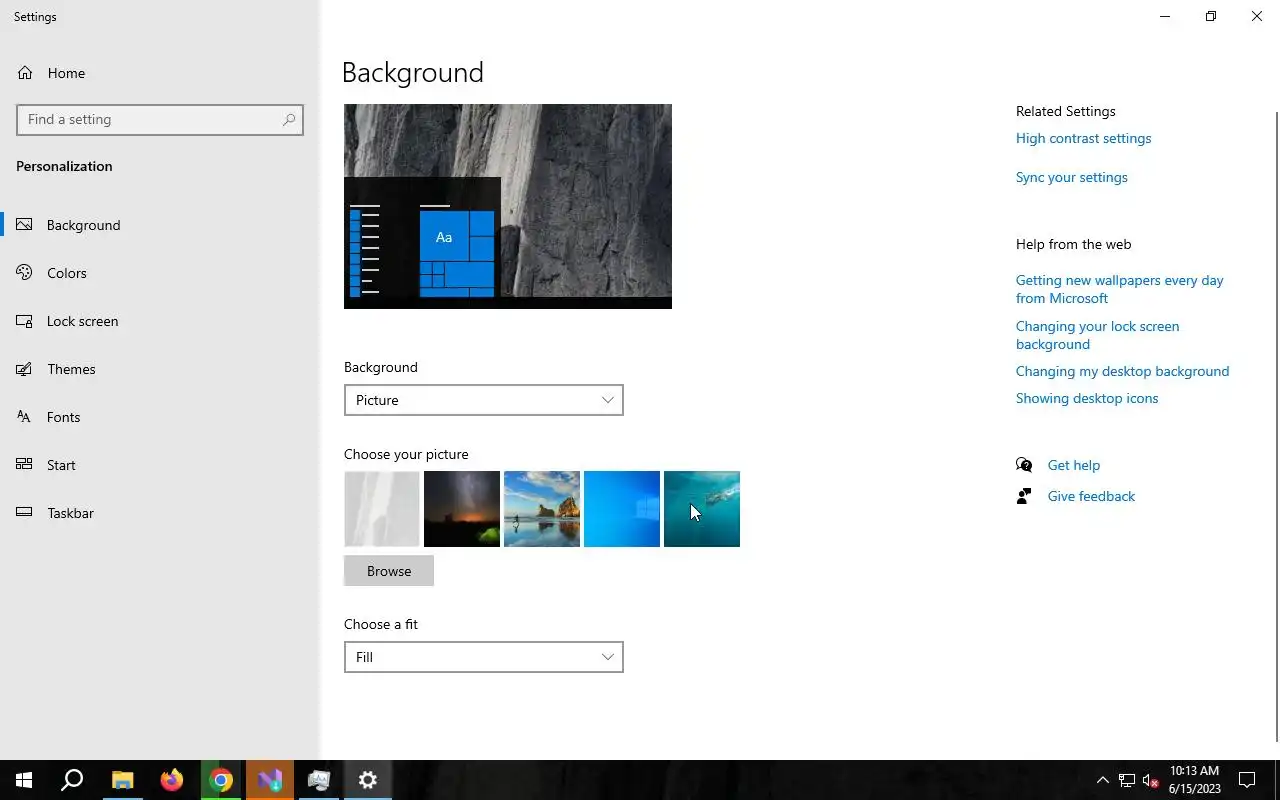Choose the underwater swimmer picture thumbnail
Screen dimensions: 1280x800
pos(702,509)
